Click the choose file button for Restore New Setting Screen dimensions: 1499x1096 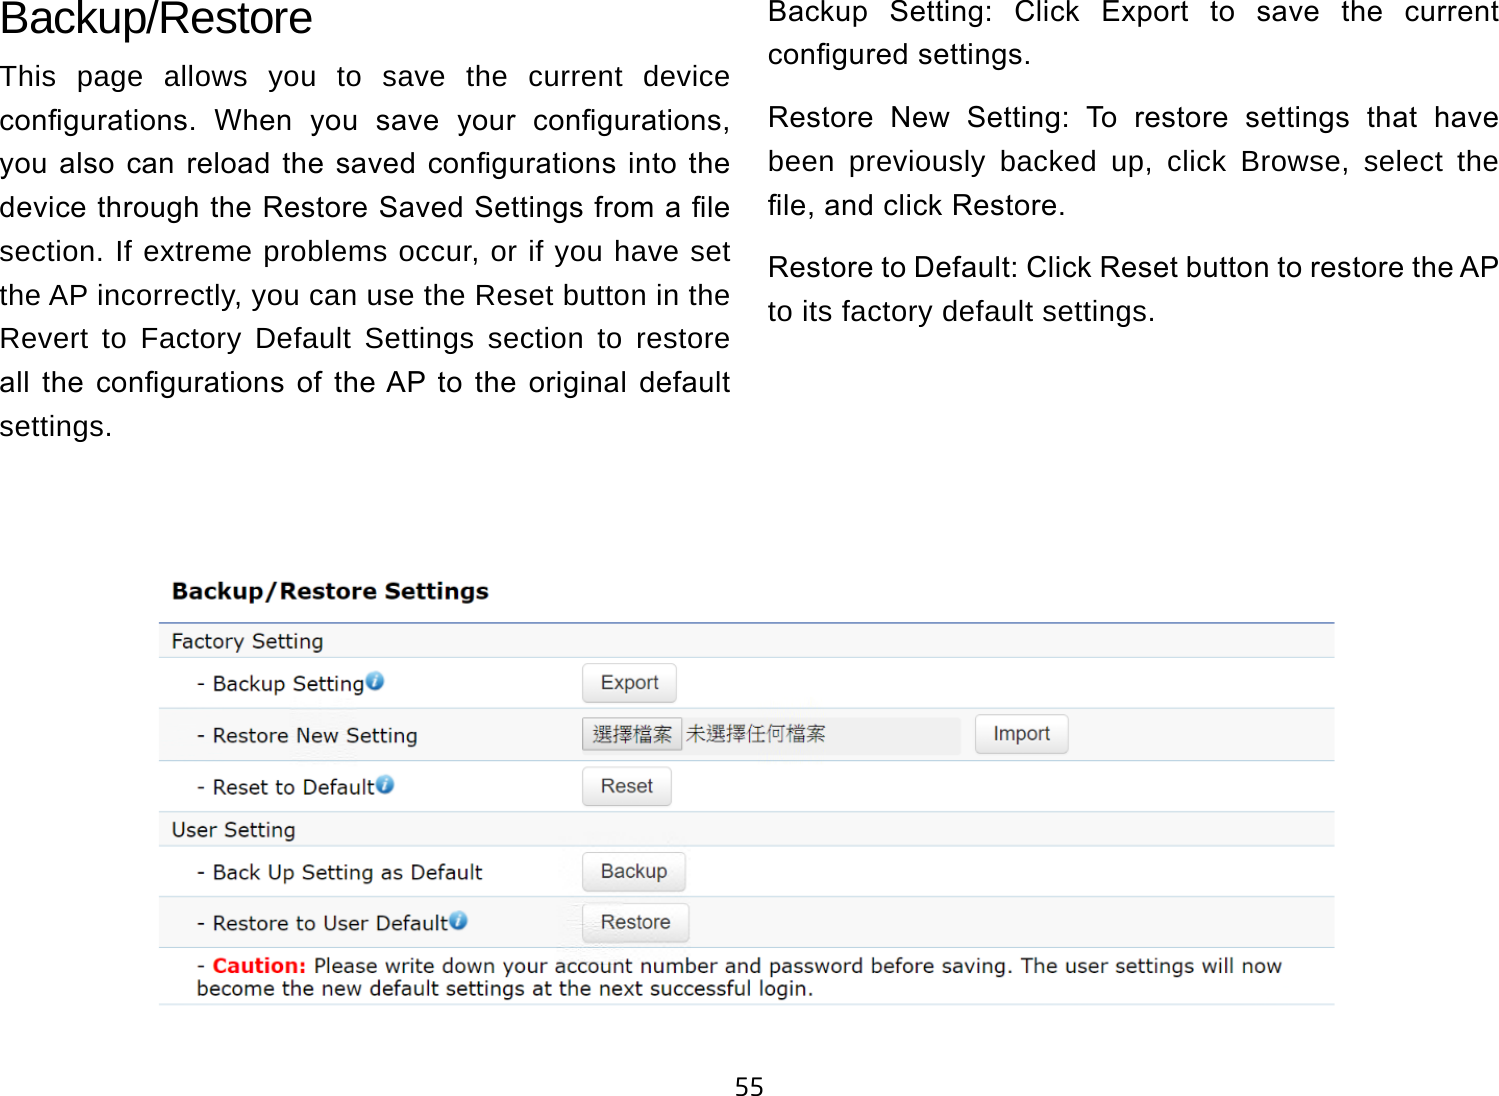[632, 734]
